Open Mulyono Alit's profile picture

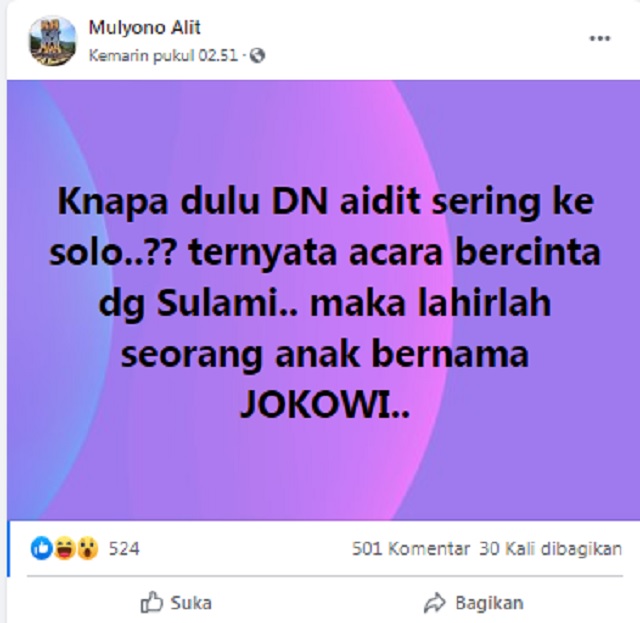coord(53,41)
